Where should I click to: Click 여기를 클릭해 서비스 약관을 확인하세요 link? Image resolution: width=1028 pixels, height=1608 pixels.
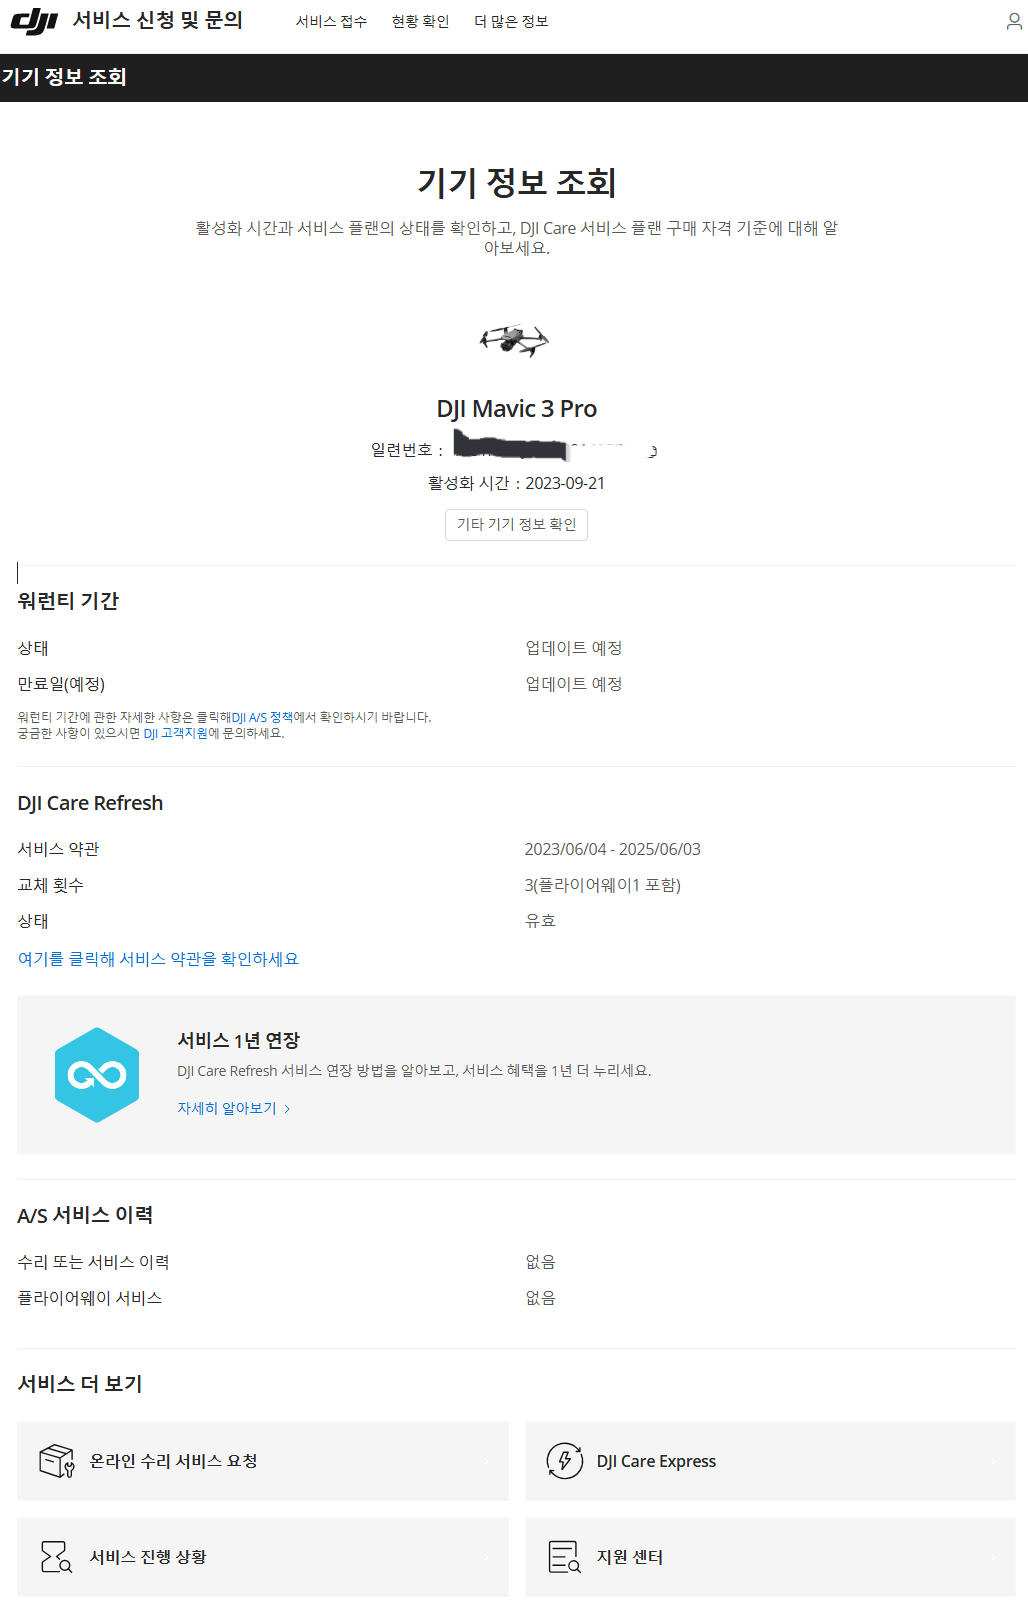pos(158,959)
